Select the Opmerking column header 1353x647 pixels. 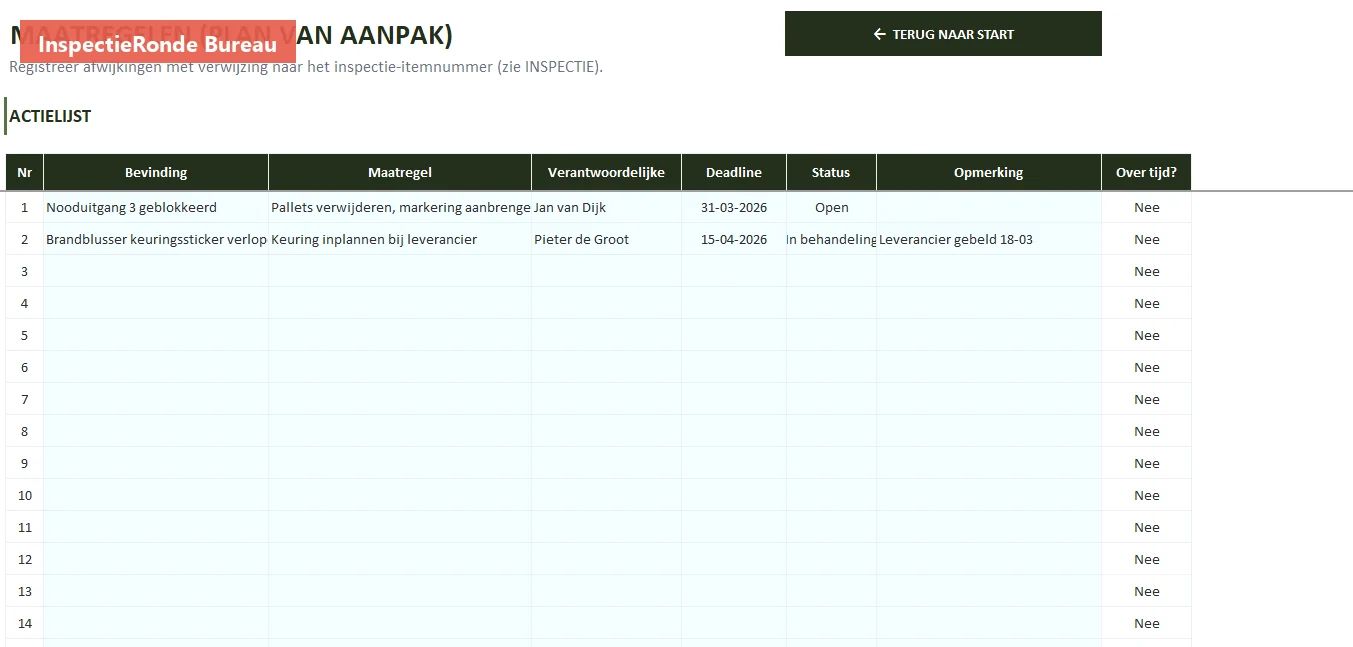(989, 172)
